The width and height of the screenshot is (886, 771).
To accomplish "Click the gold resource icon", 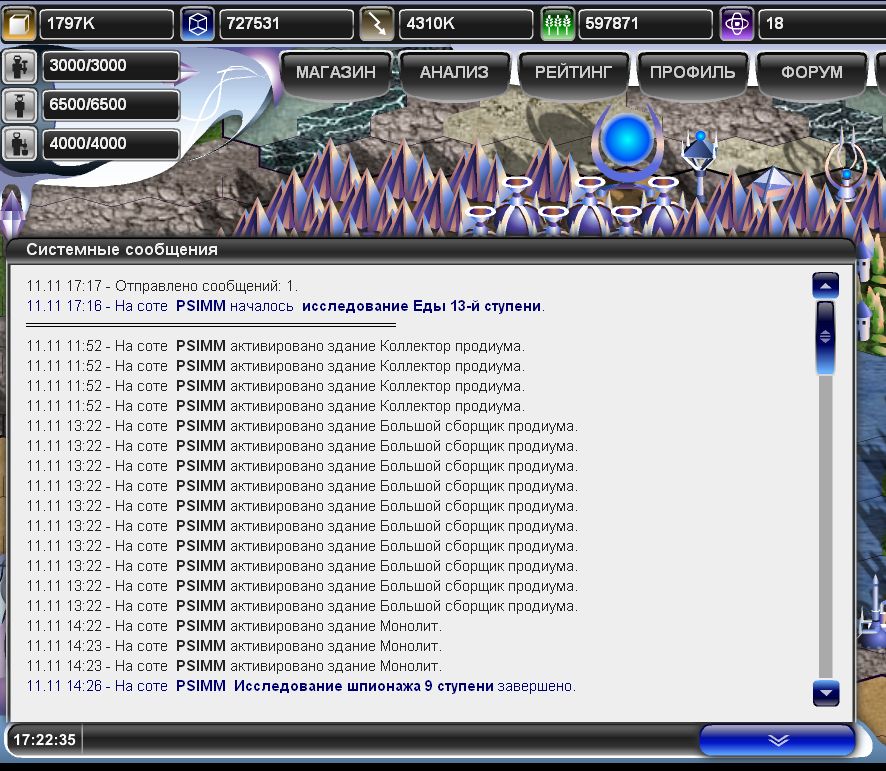I will pyautogui.click(x=19, y=24).
